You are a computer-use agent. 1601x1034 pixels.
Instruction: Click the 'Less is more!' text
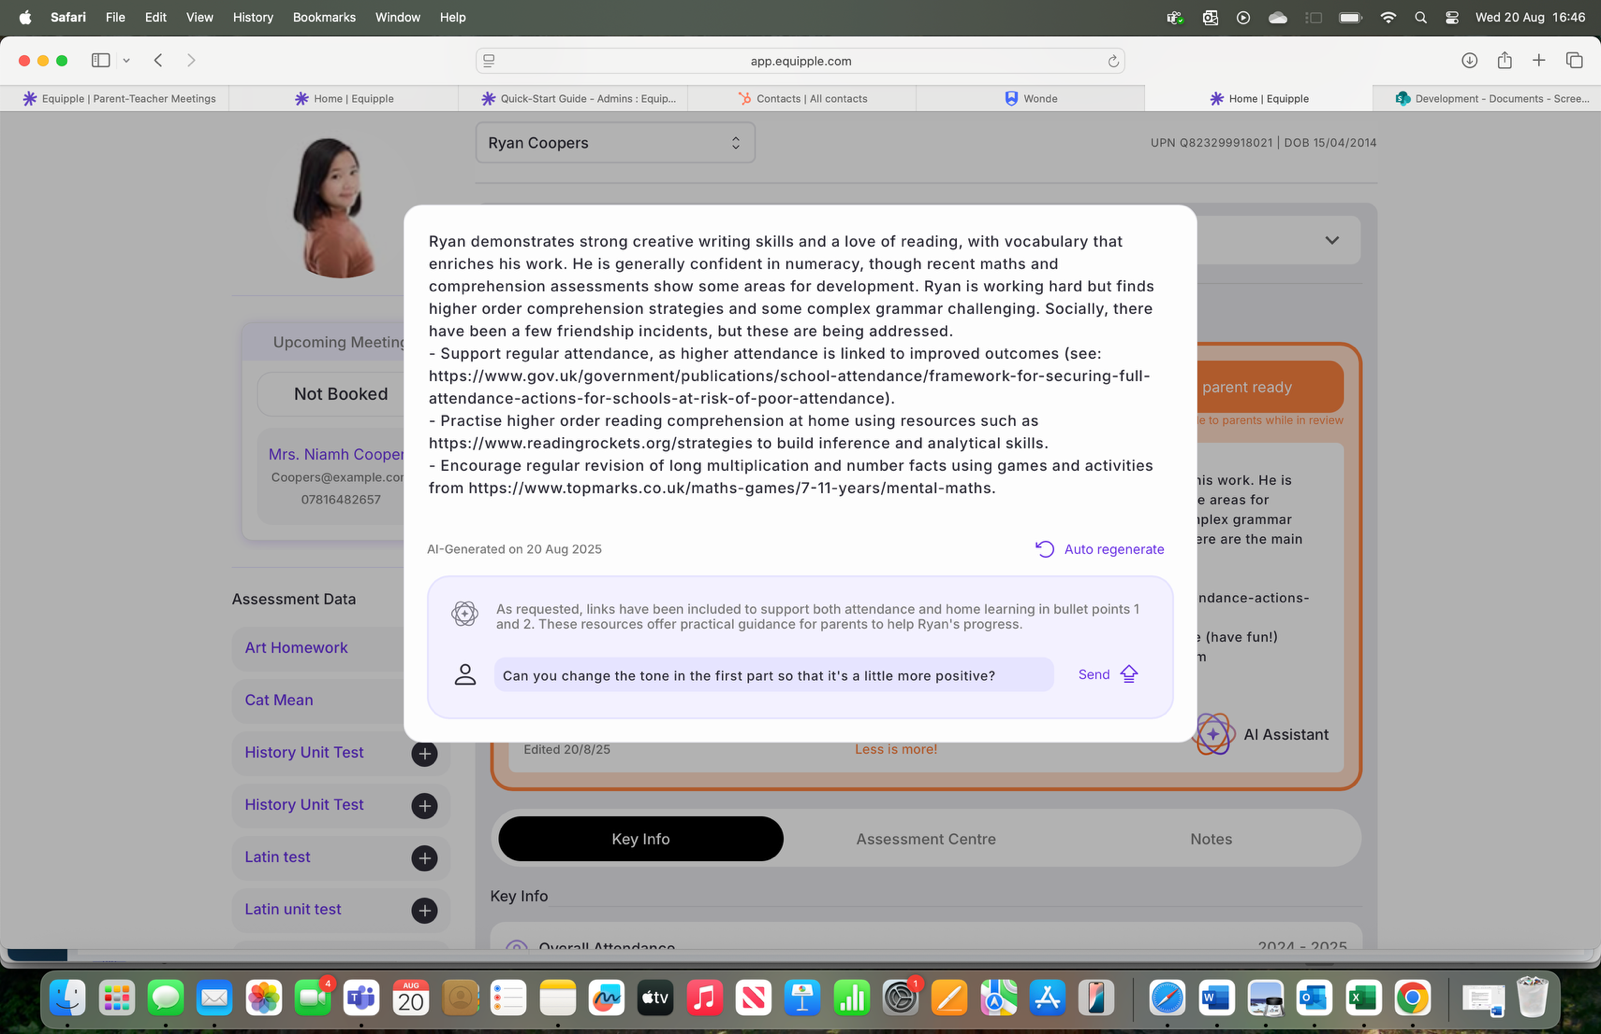point(896,749)
